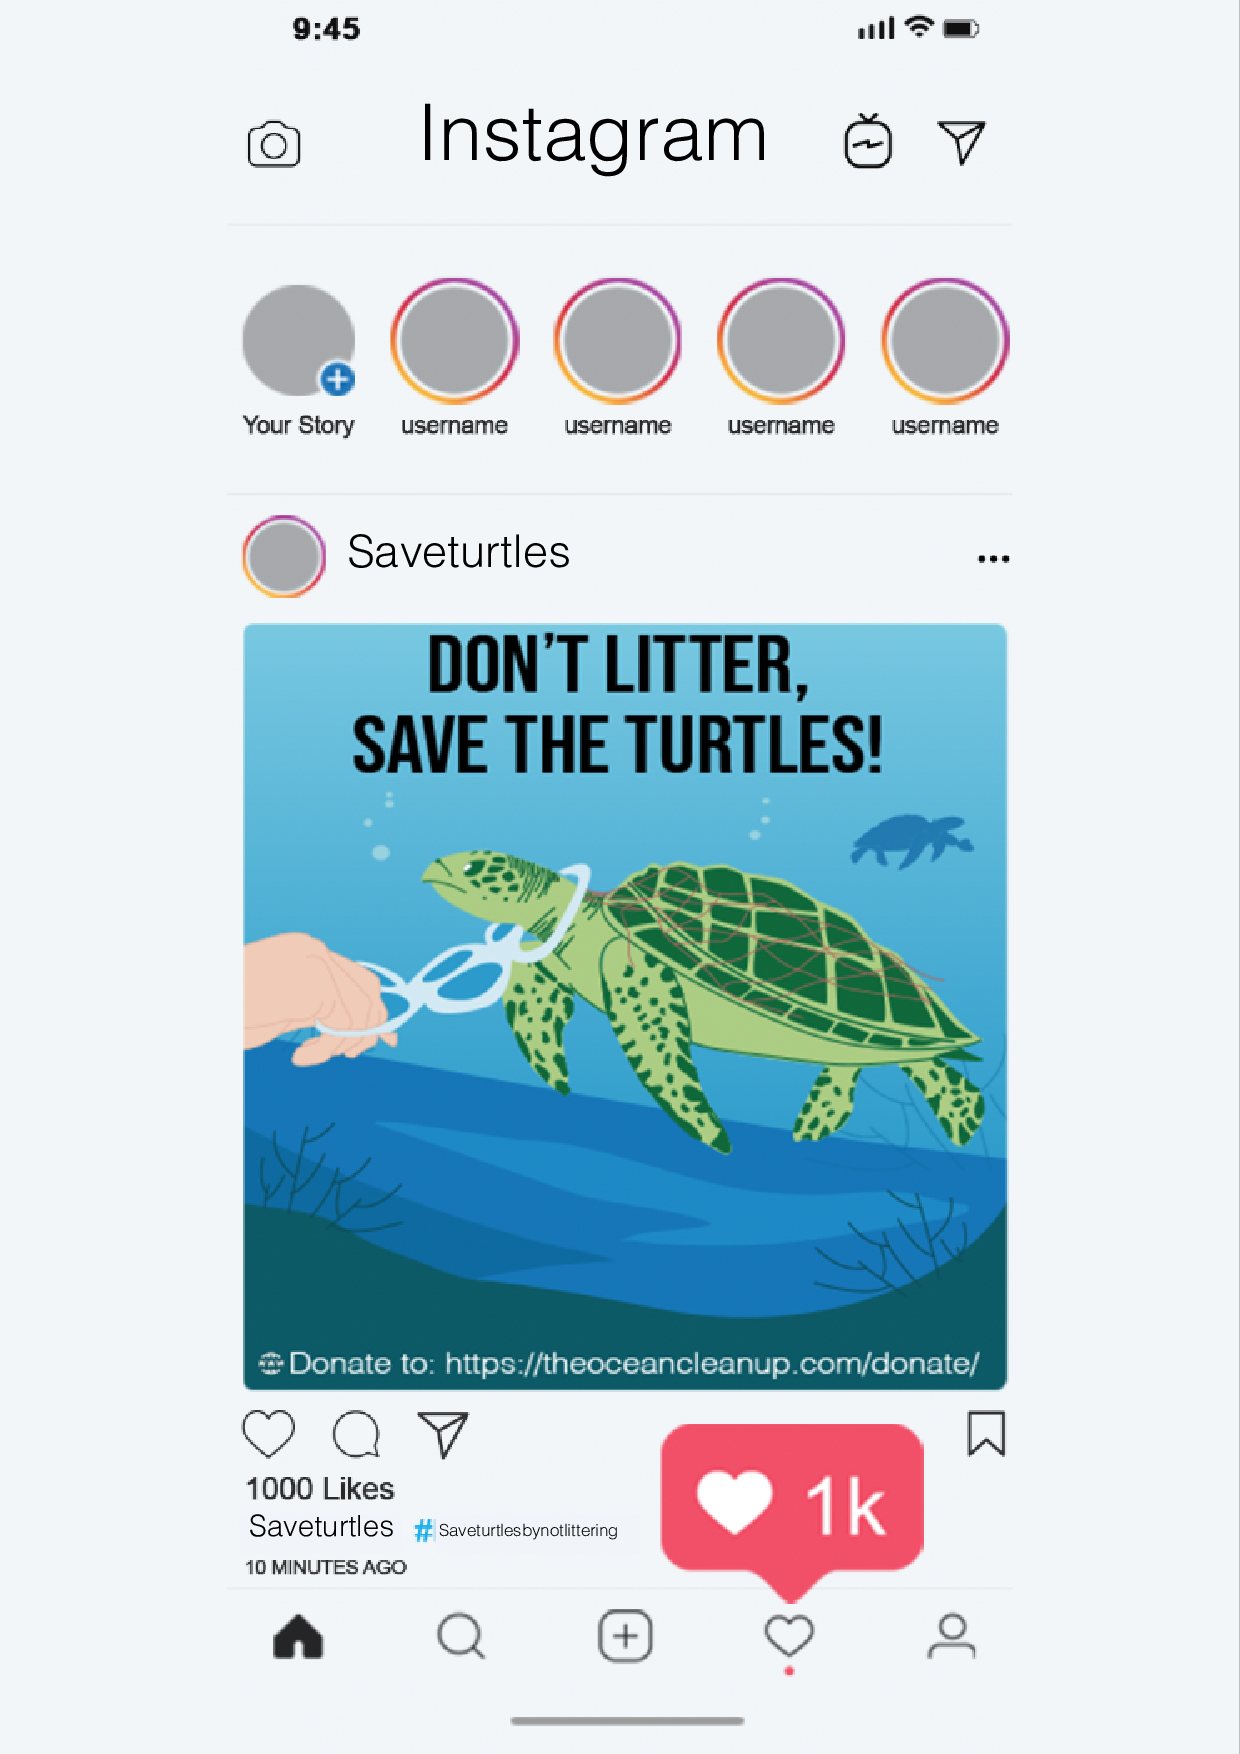Viewport: 1240px width, 1754px height.
Task: Open three-dot menu for Saveturtles post
Action: pyautogui.click(x=993, y=558)
